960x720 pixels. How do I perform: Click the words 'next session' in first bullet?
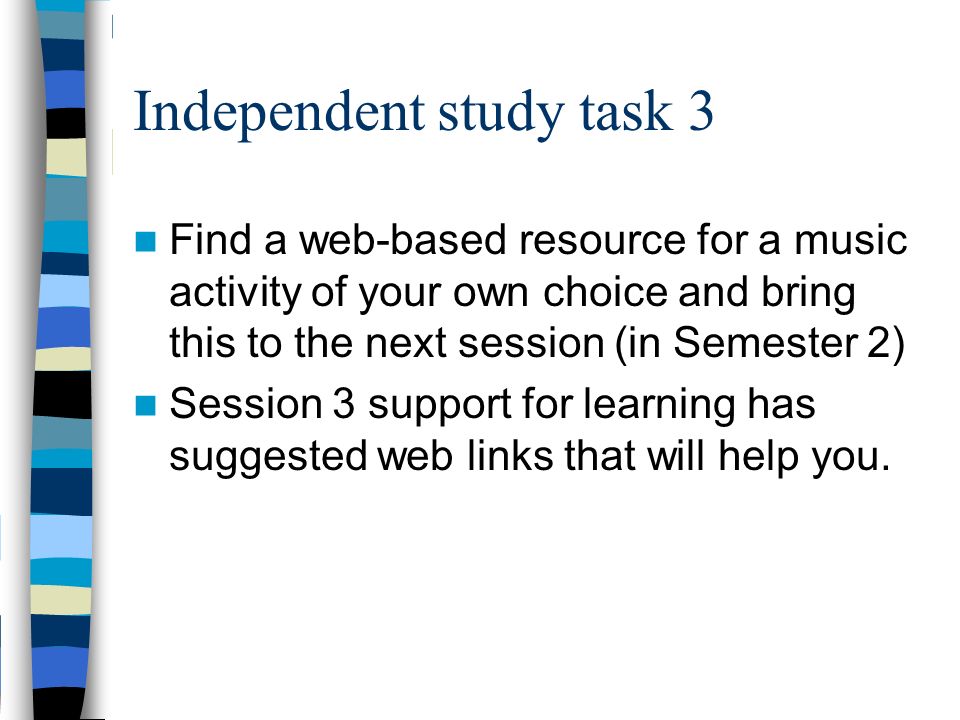pyautogui.click(x=485, y=342)
